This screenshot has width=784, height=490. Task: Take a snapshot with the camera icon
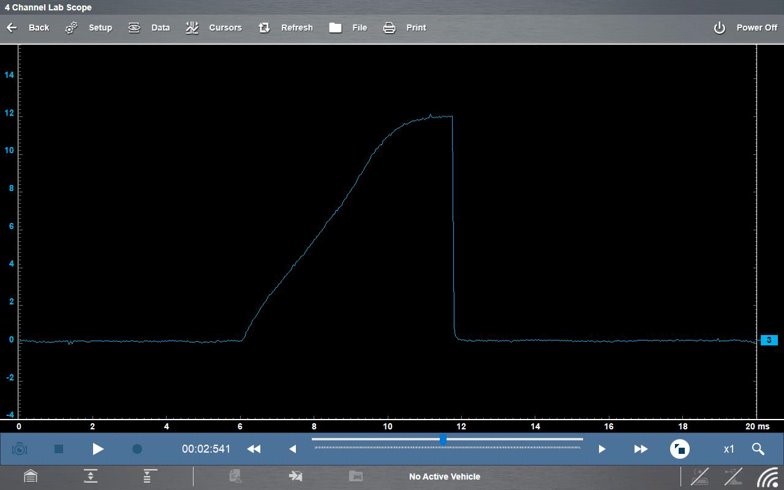click(19, 449)
